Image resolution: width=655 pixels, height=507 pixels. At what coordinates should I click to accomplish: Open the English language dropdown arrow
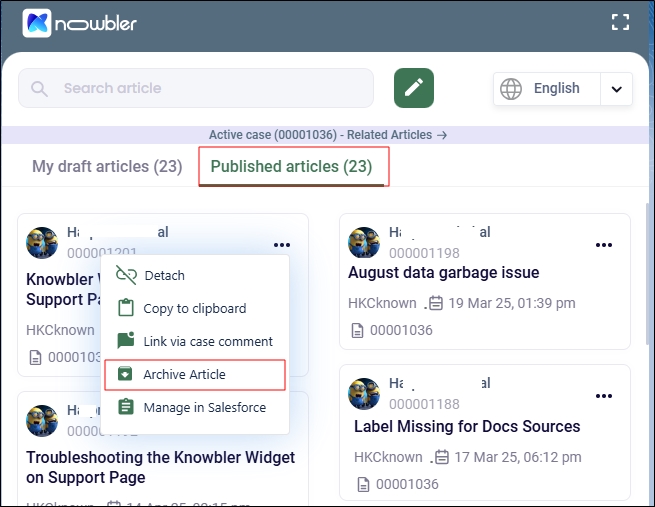click(617, 89)
